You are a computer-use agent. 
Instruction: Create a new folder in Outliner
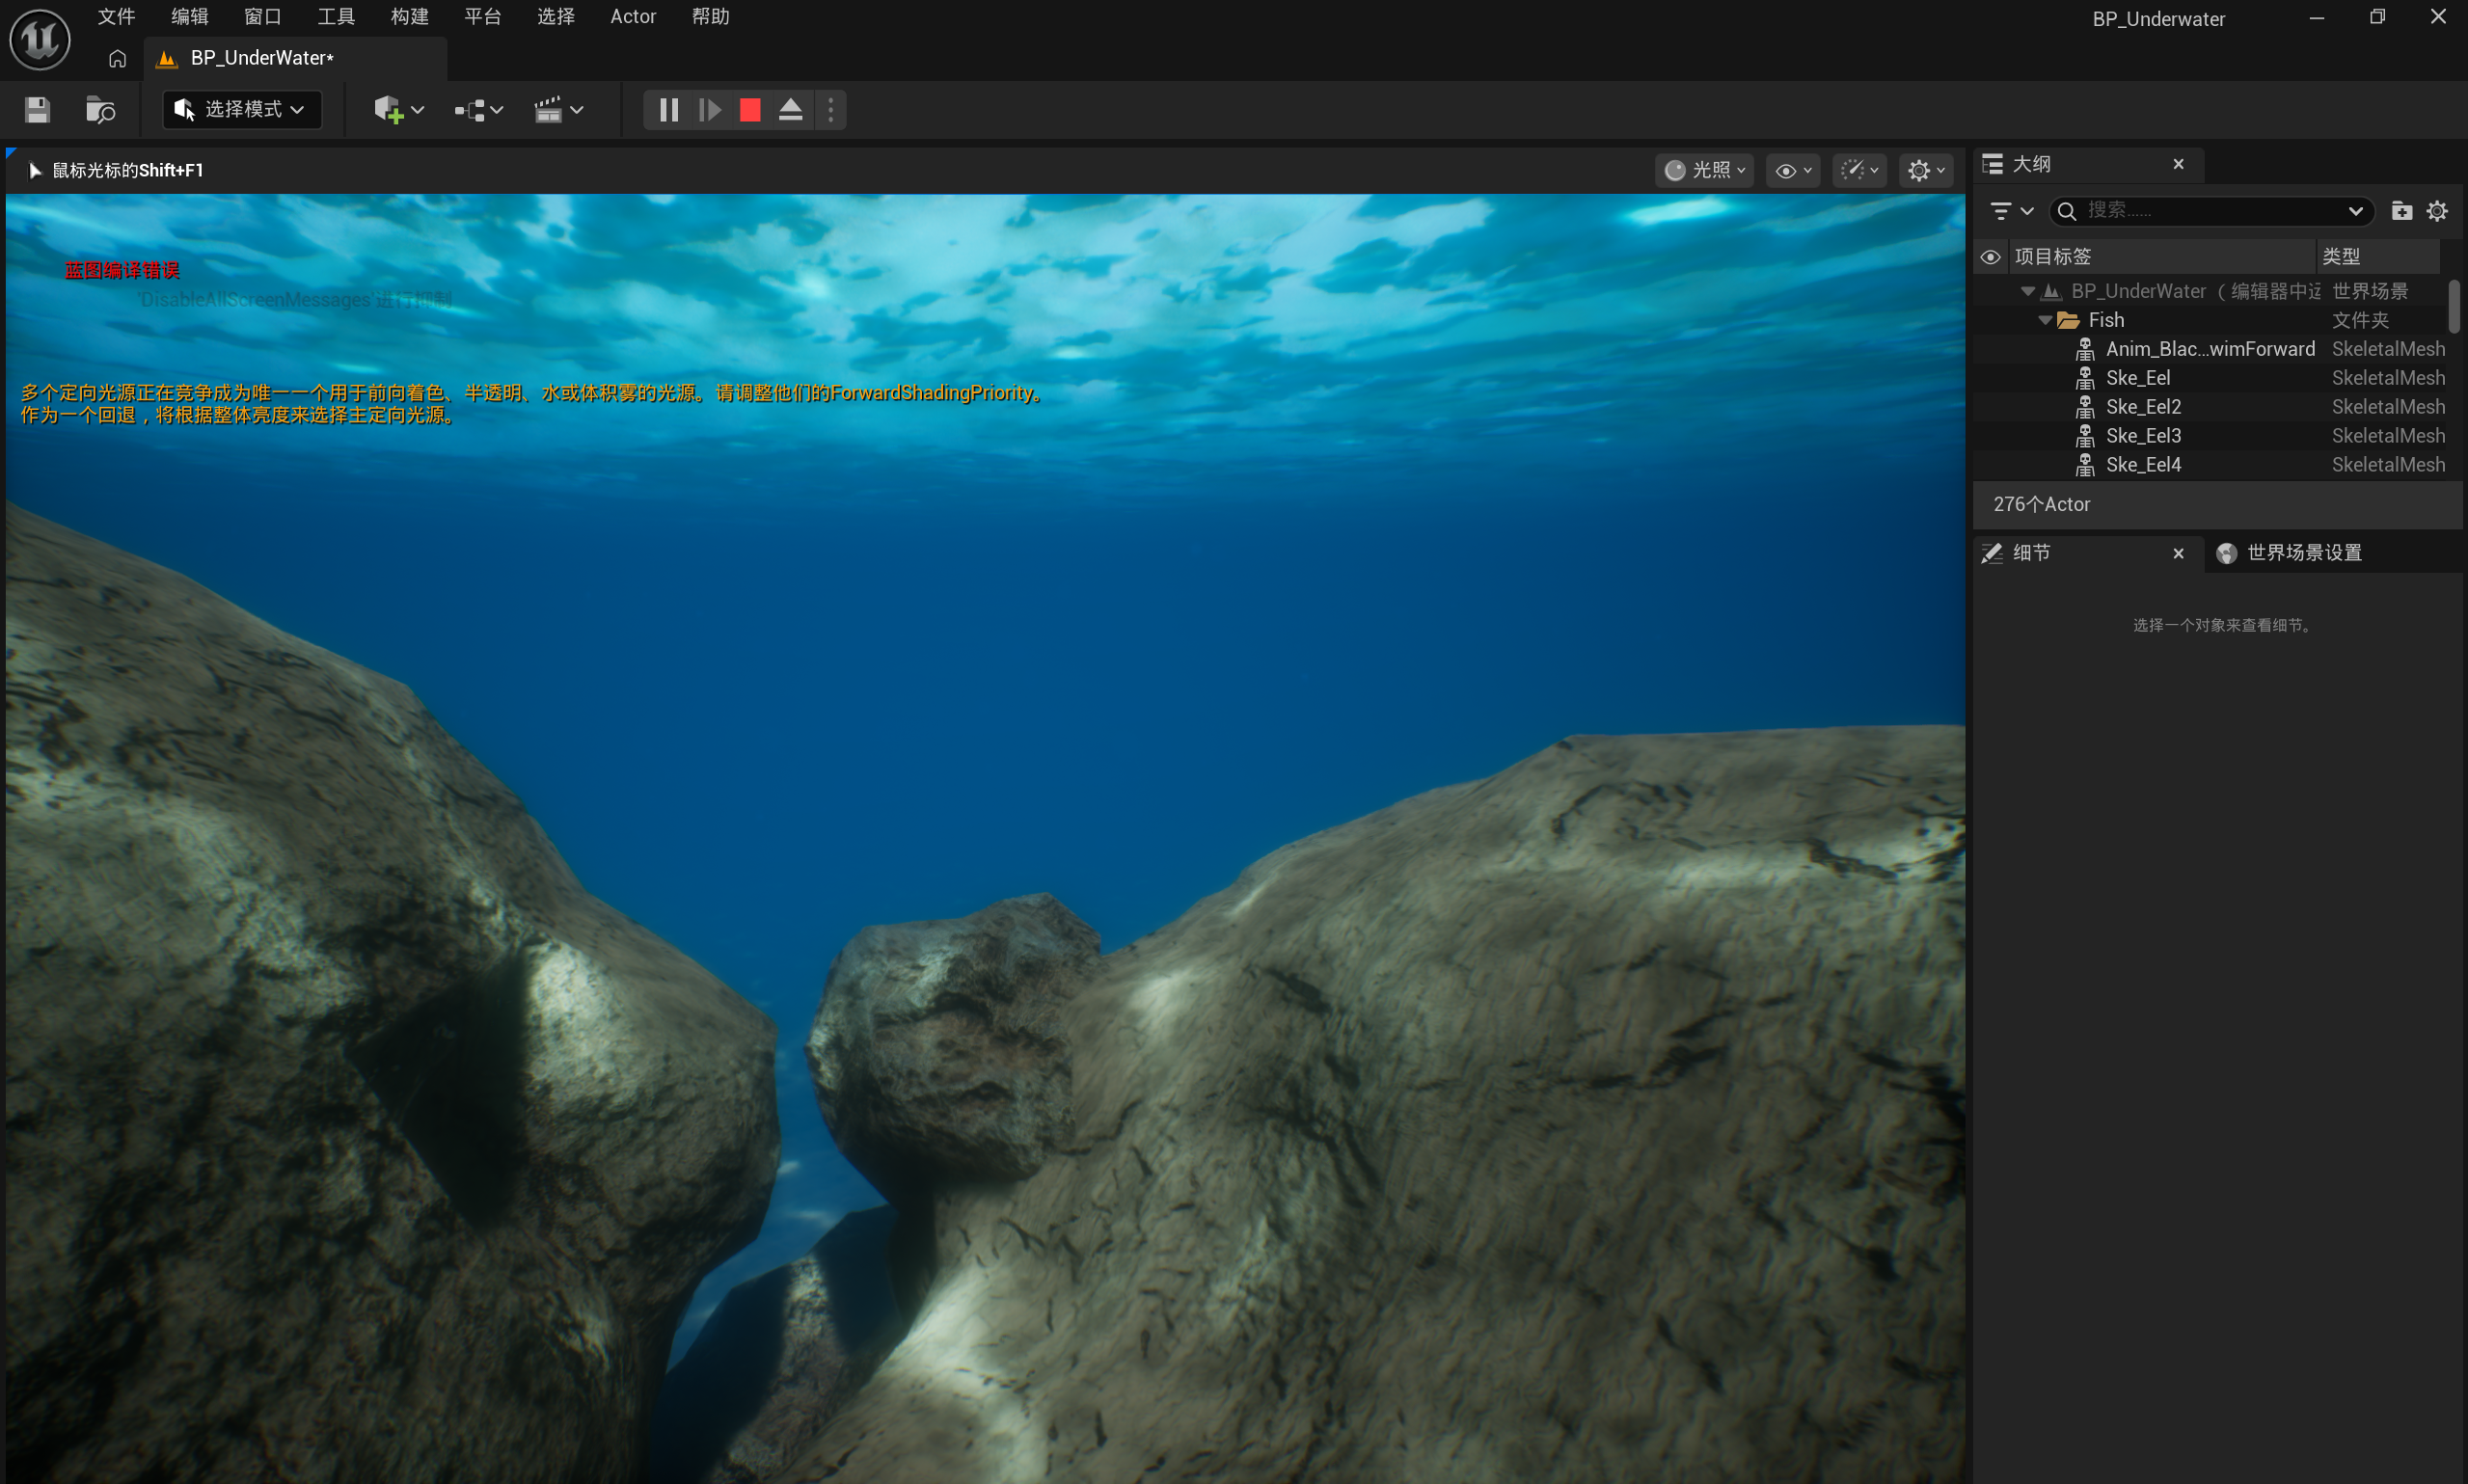click(2401, 211)
